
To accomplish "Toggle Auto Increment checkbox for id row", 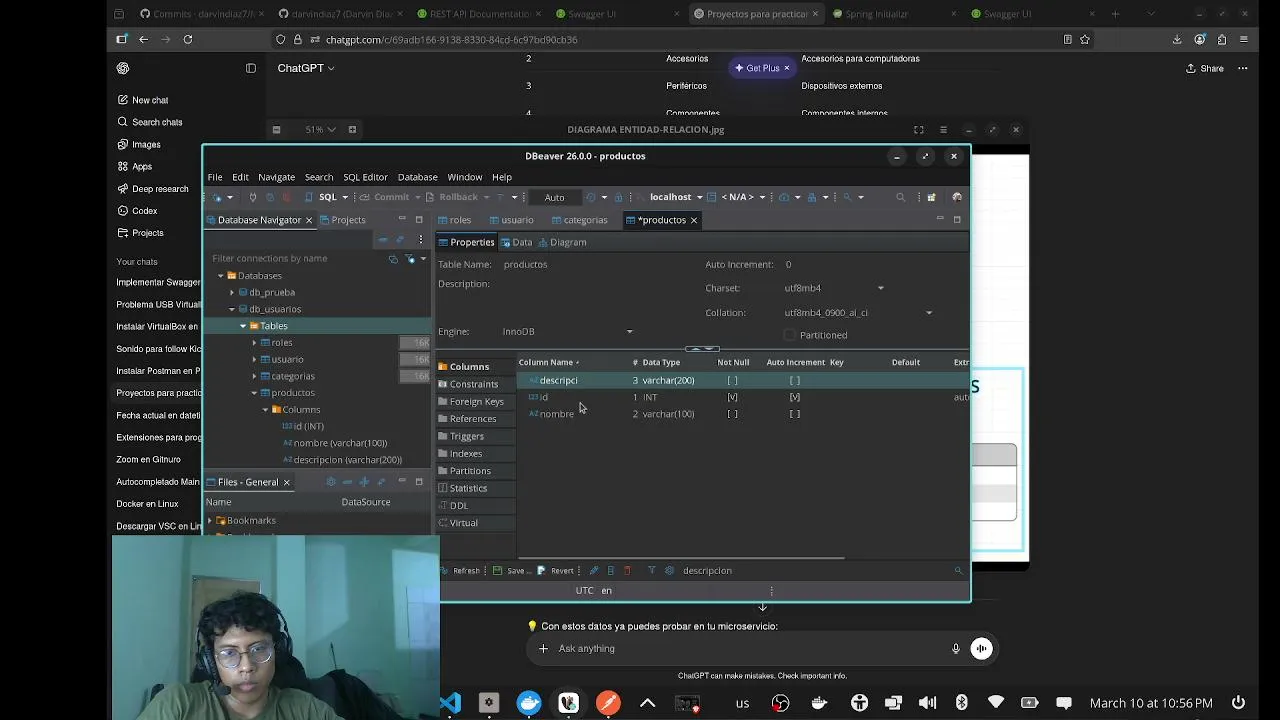I will point(795,397).
